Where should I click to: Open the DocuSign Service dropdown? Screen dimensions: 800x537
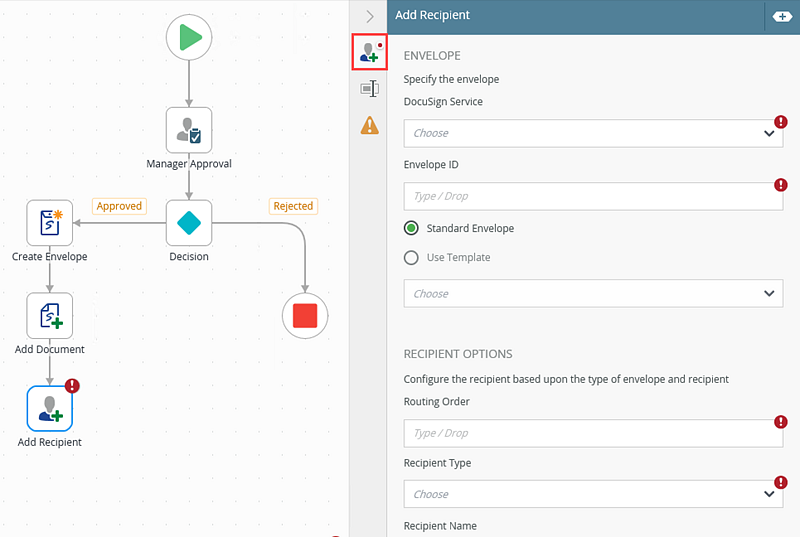pos(593,133)
